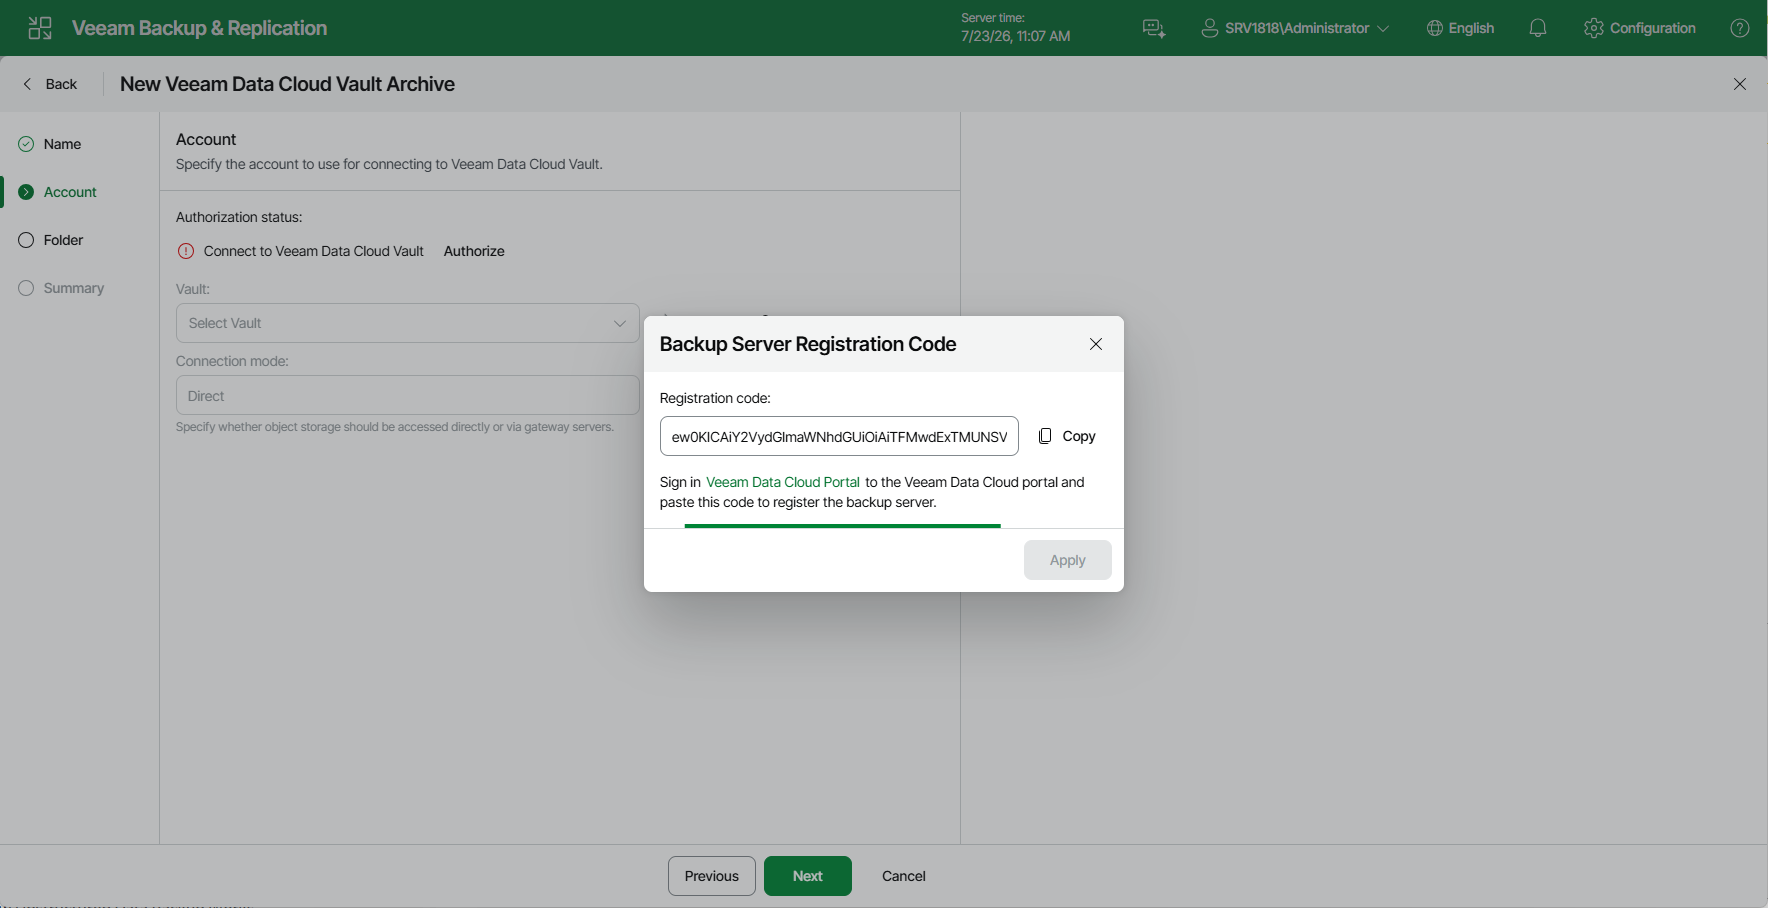Open the Select Vault dropdown
The width and height of the screenshot is (1768, 908).
pyautogui.click(x=408, y=323)
